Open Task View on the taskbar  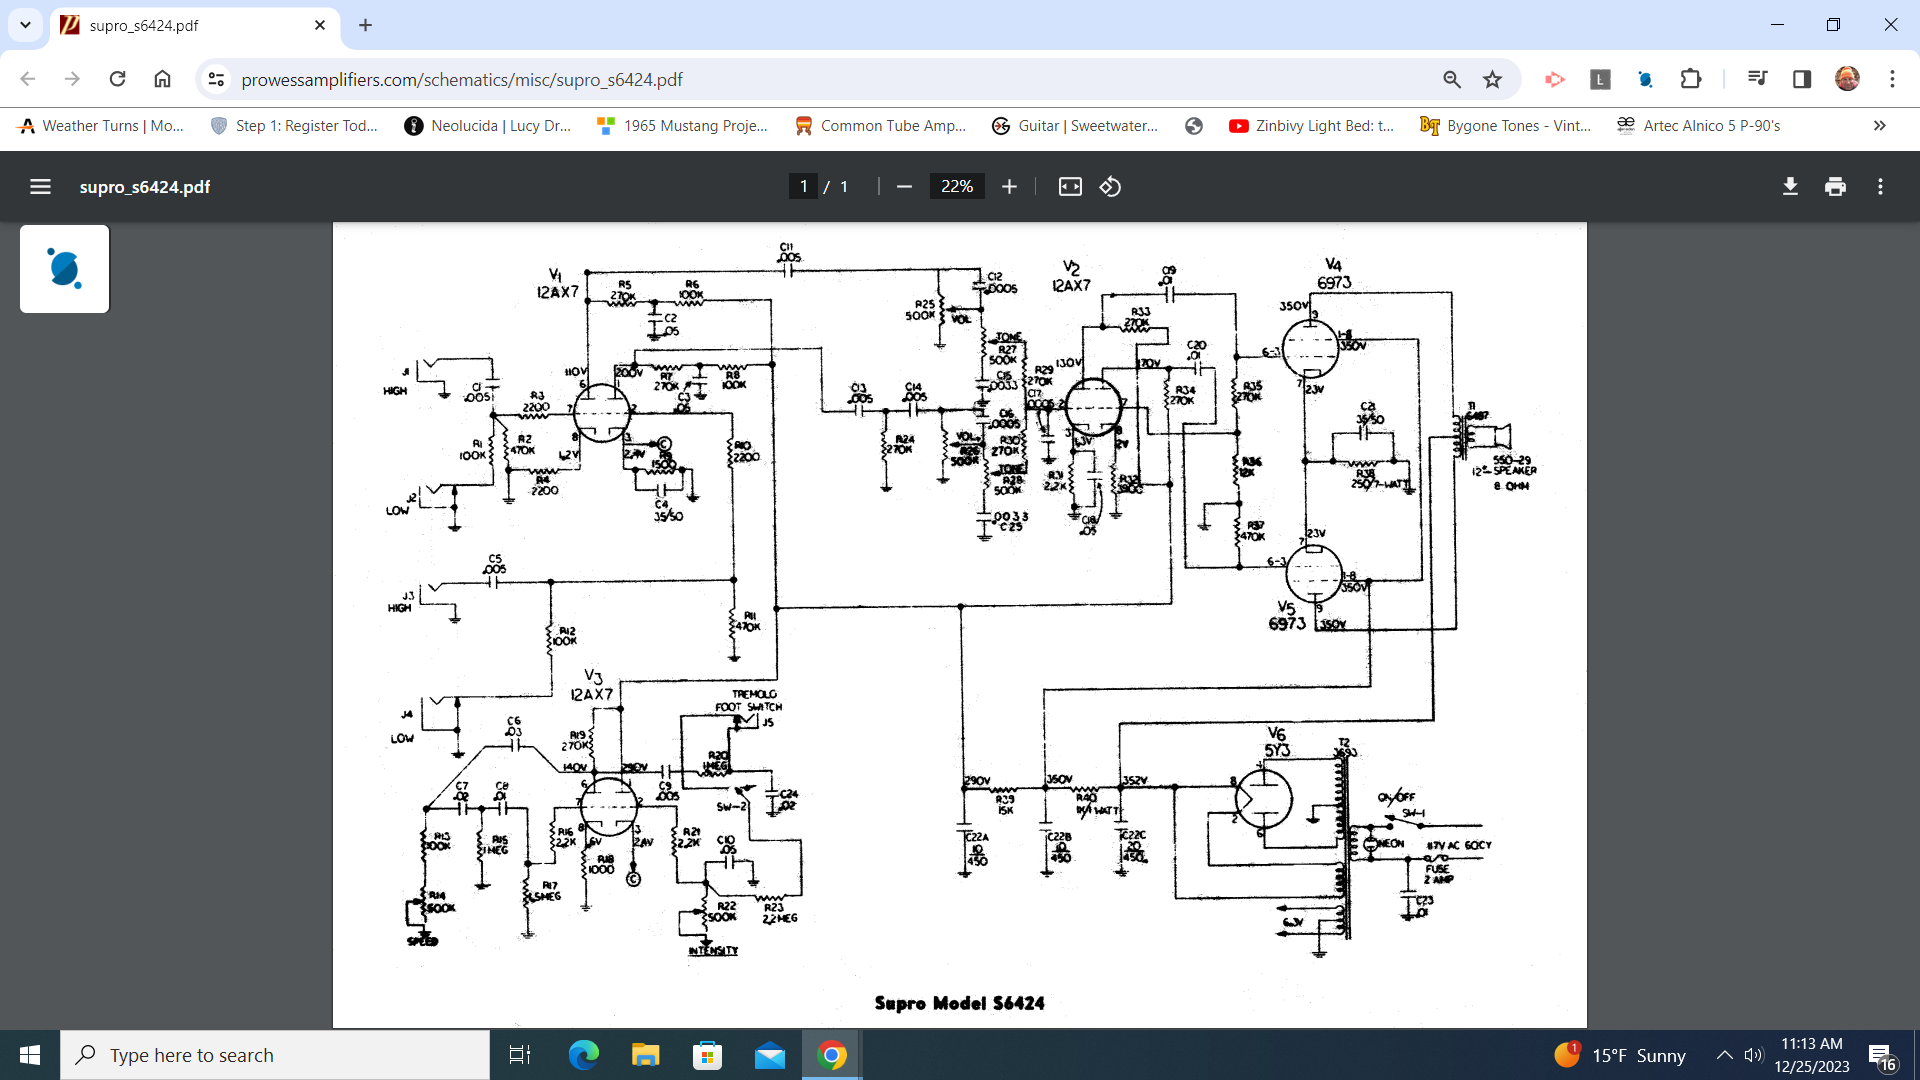click(520, 1055)
